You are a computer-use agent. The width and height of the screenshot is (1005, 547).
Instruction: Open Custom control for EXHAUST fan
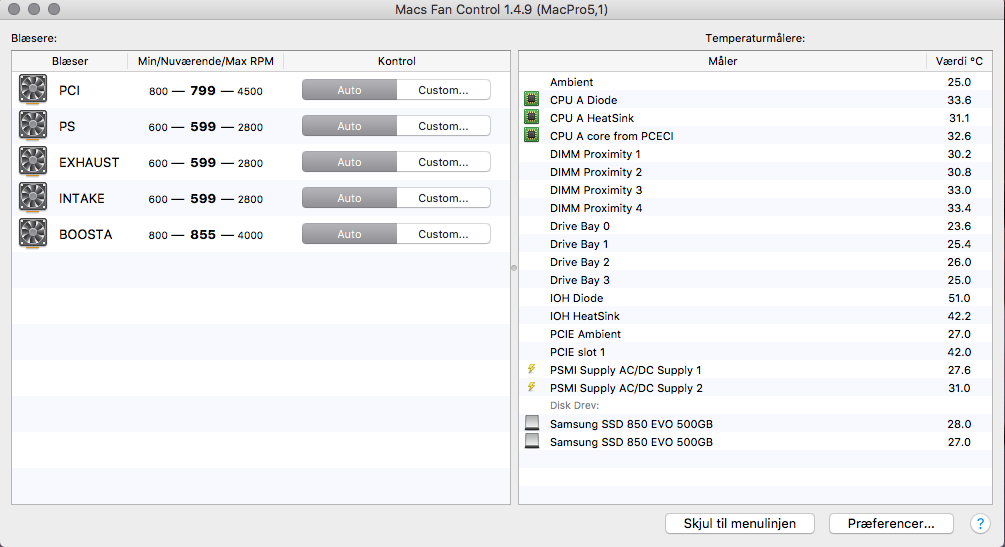pos(444,162)
